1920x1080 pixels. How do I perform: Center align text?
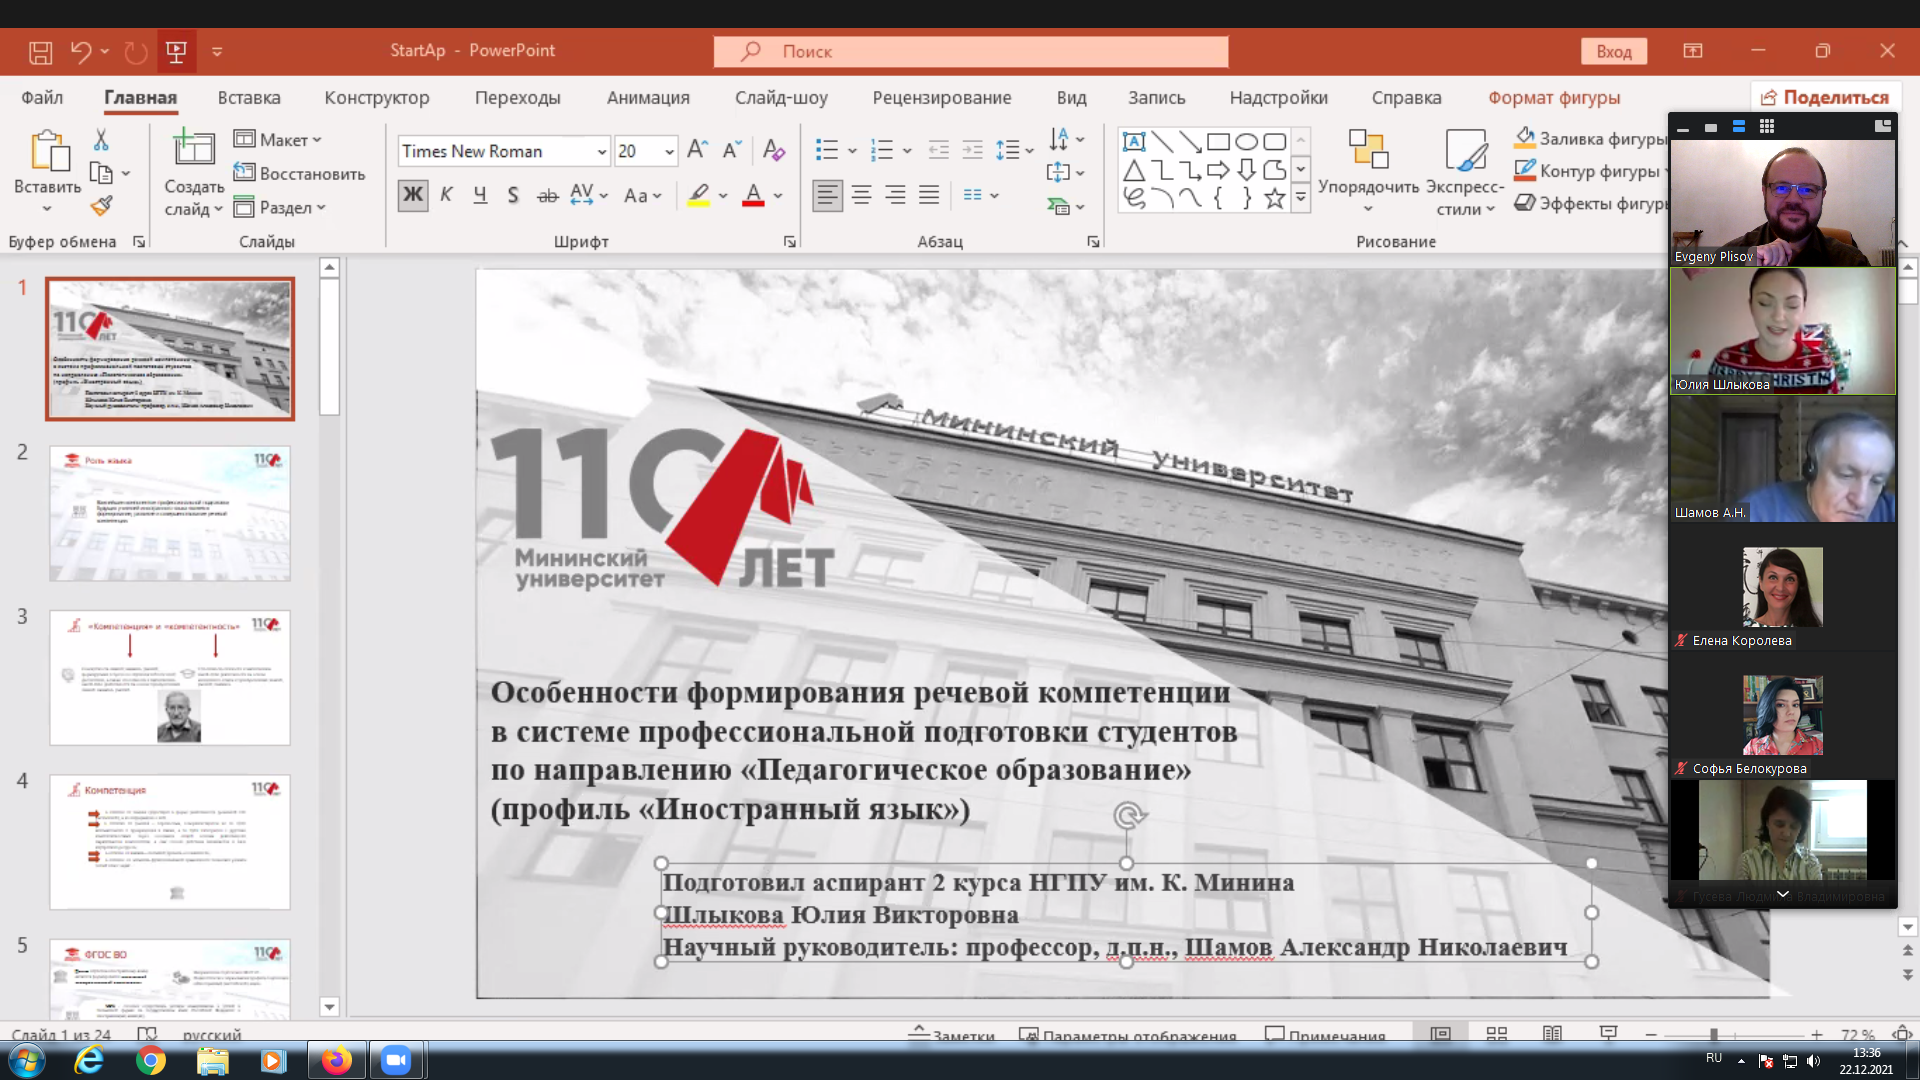[861, 195]
